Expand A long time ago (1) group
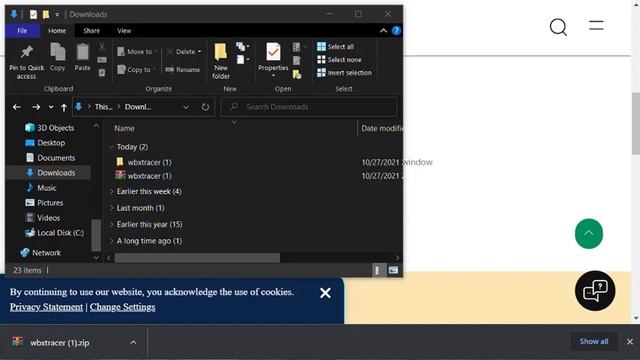The height and width of the screenshot is (360, 640). [x=111, y=241]
